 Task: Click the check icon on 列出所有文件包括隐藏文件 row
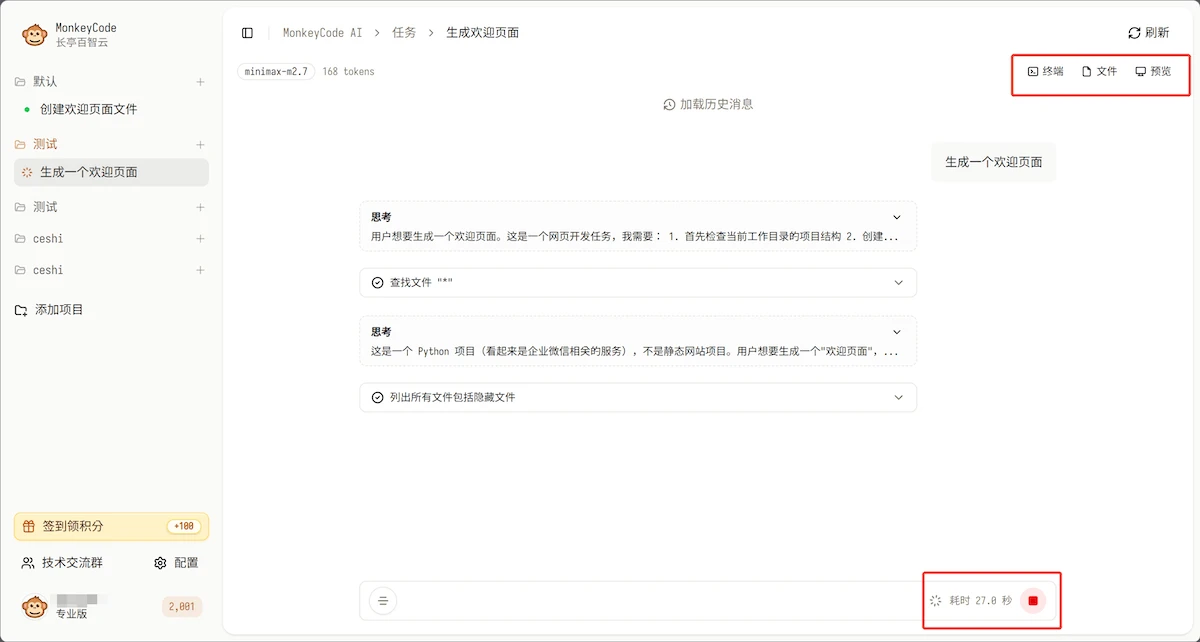(377, 397)
